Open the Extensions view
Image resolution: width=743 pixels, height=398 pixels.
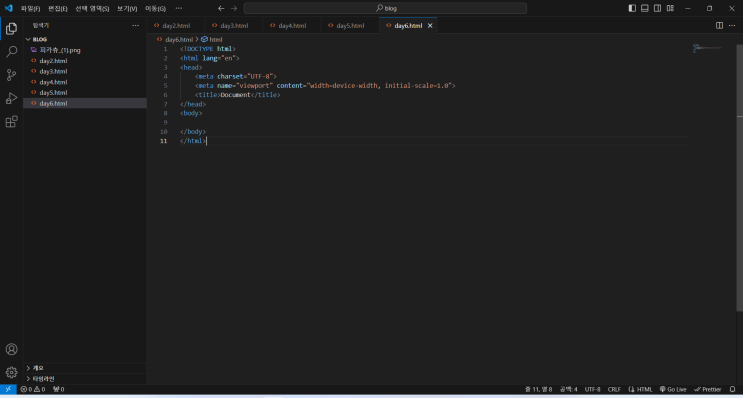(x=11, y=122)
